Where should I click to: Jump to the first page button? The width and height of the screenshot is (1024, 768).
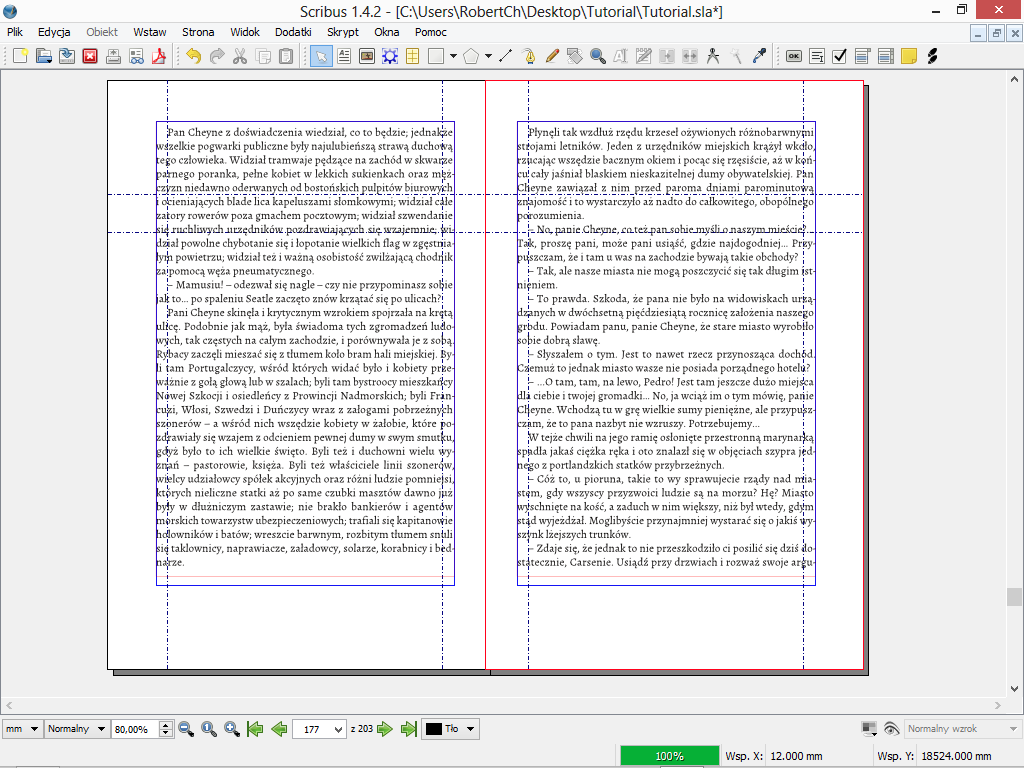point(256,729)
